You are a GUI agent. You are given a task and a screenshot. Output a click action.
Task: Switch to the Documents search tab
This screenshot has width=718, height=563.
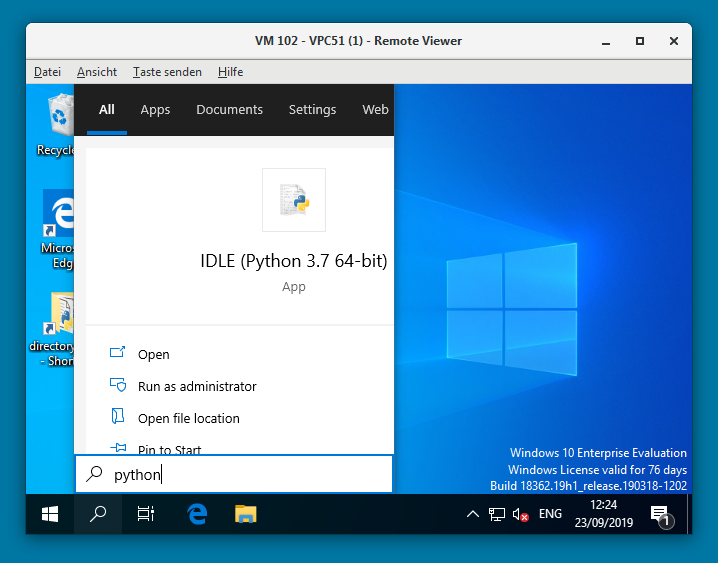click(229, 109)
